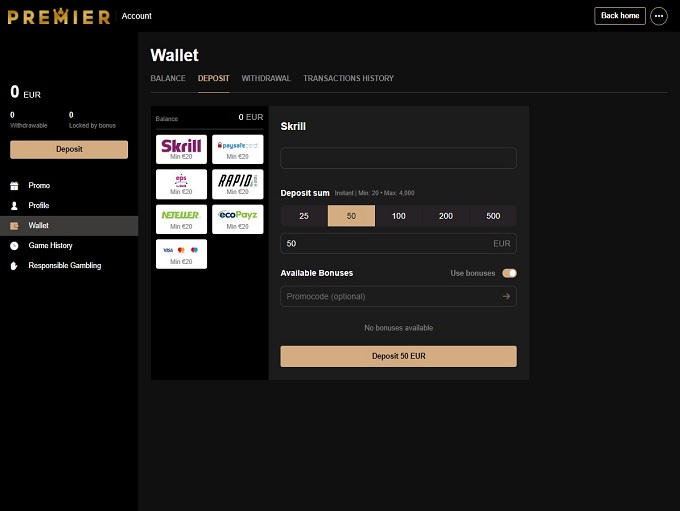Select the 100 deposit amount
This screenshot has height=511, width=680.
coord(398,216)
